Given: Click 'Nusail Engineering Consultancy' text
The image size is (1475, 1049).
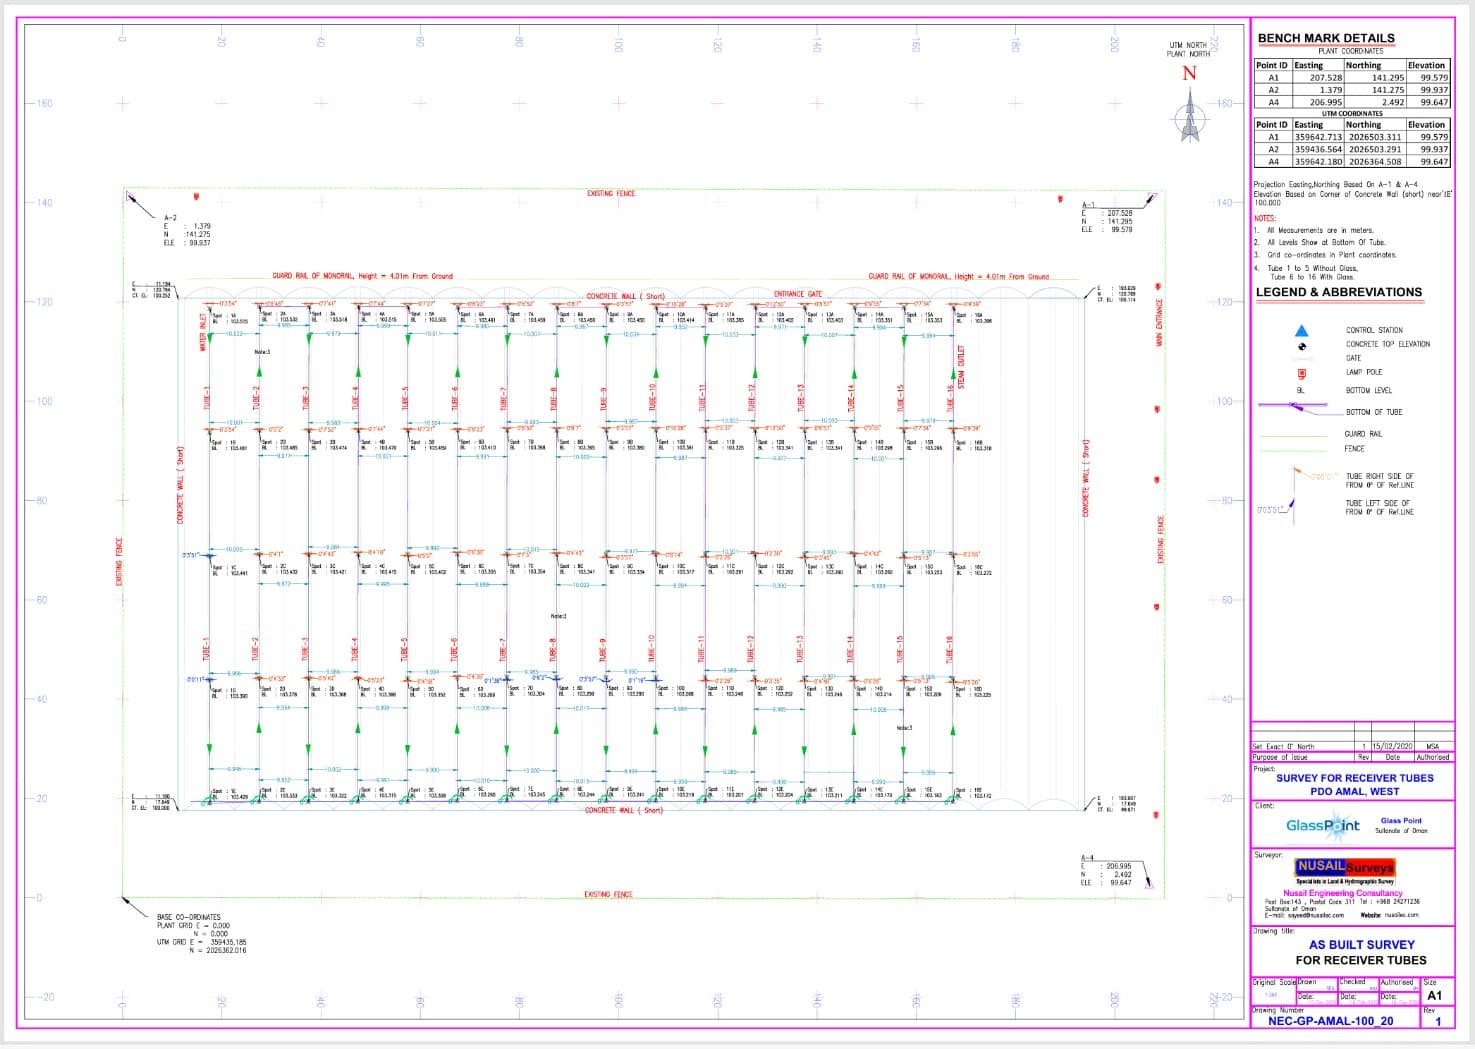Looking at the screenshot, I should click(1343, 893).
